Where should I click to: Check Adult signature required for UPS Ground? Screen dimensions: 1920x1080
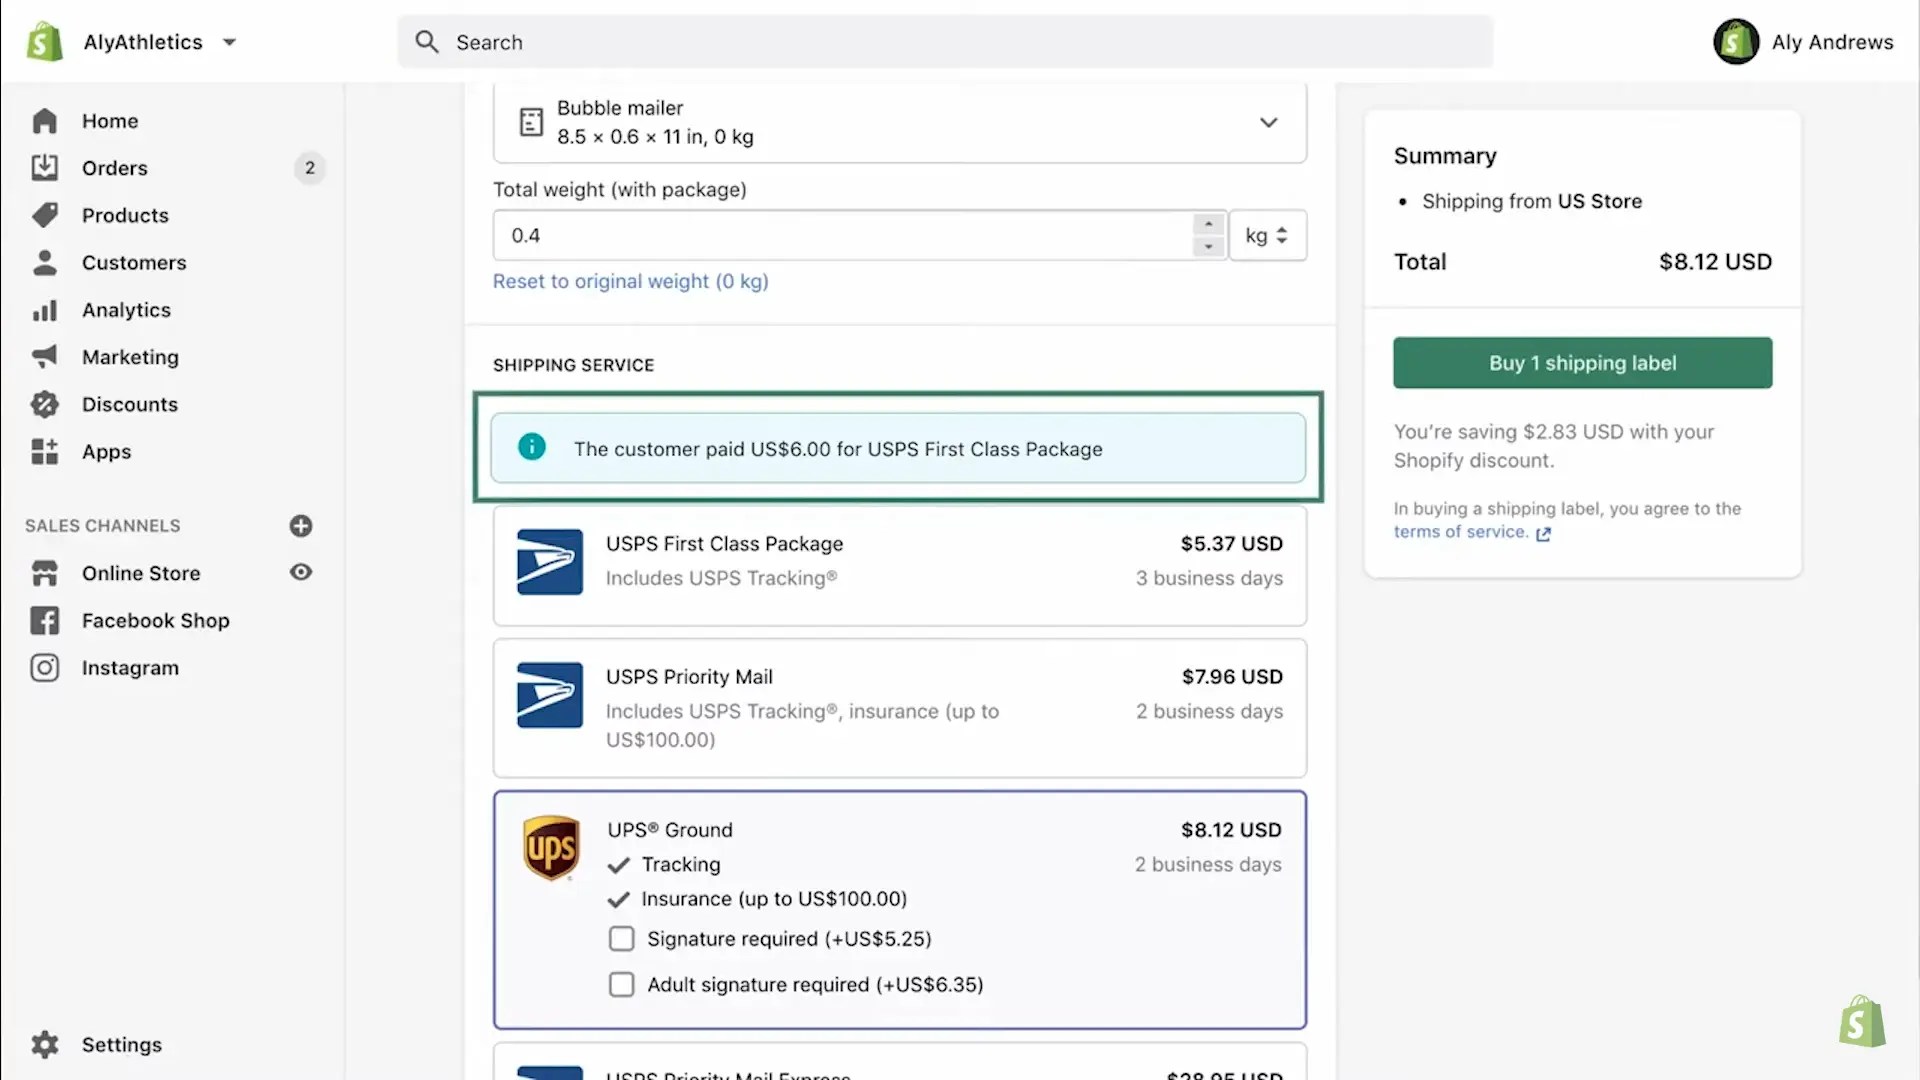[x=621, y=984]
